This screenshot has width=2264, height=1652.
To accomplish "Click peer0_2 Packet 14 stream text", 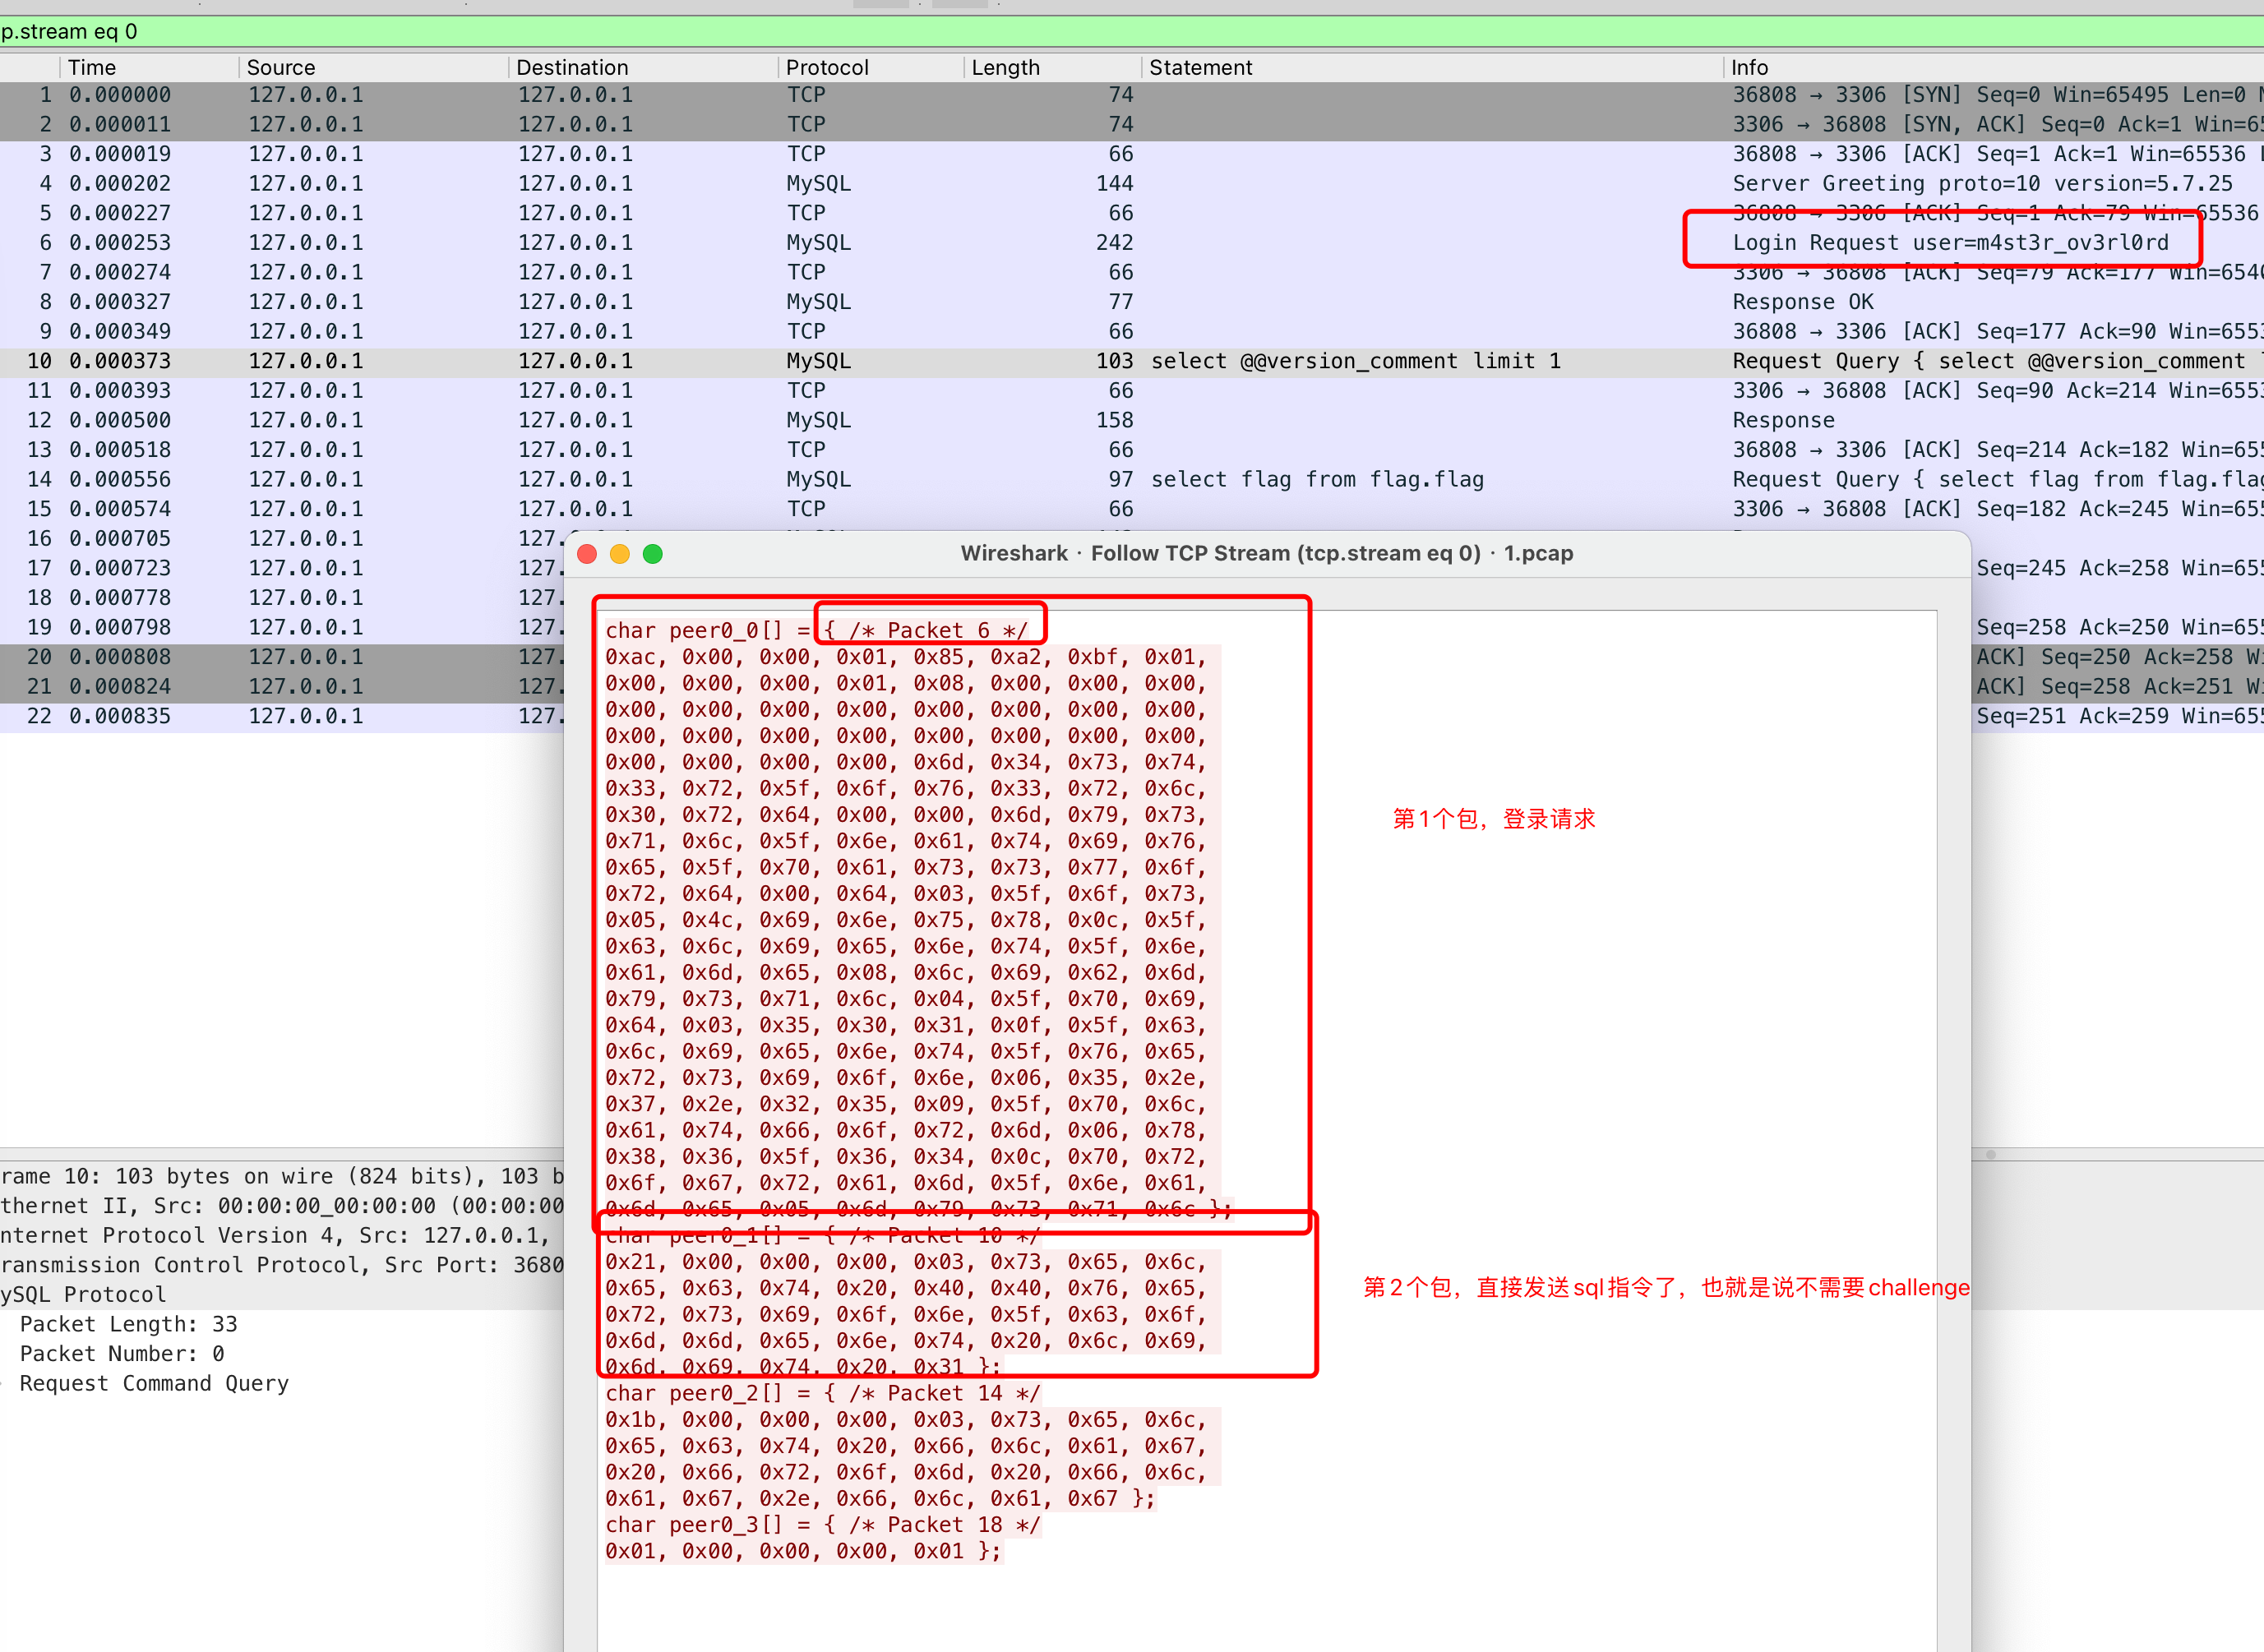I will [x=822, y=1393].
